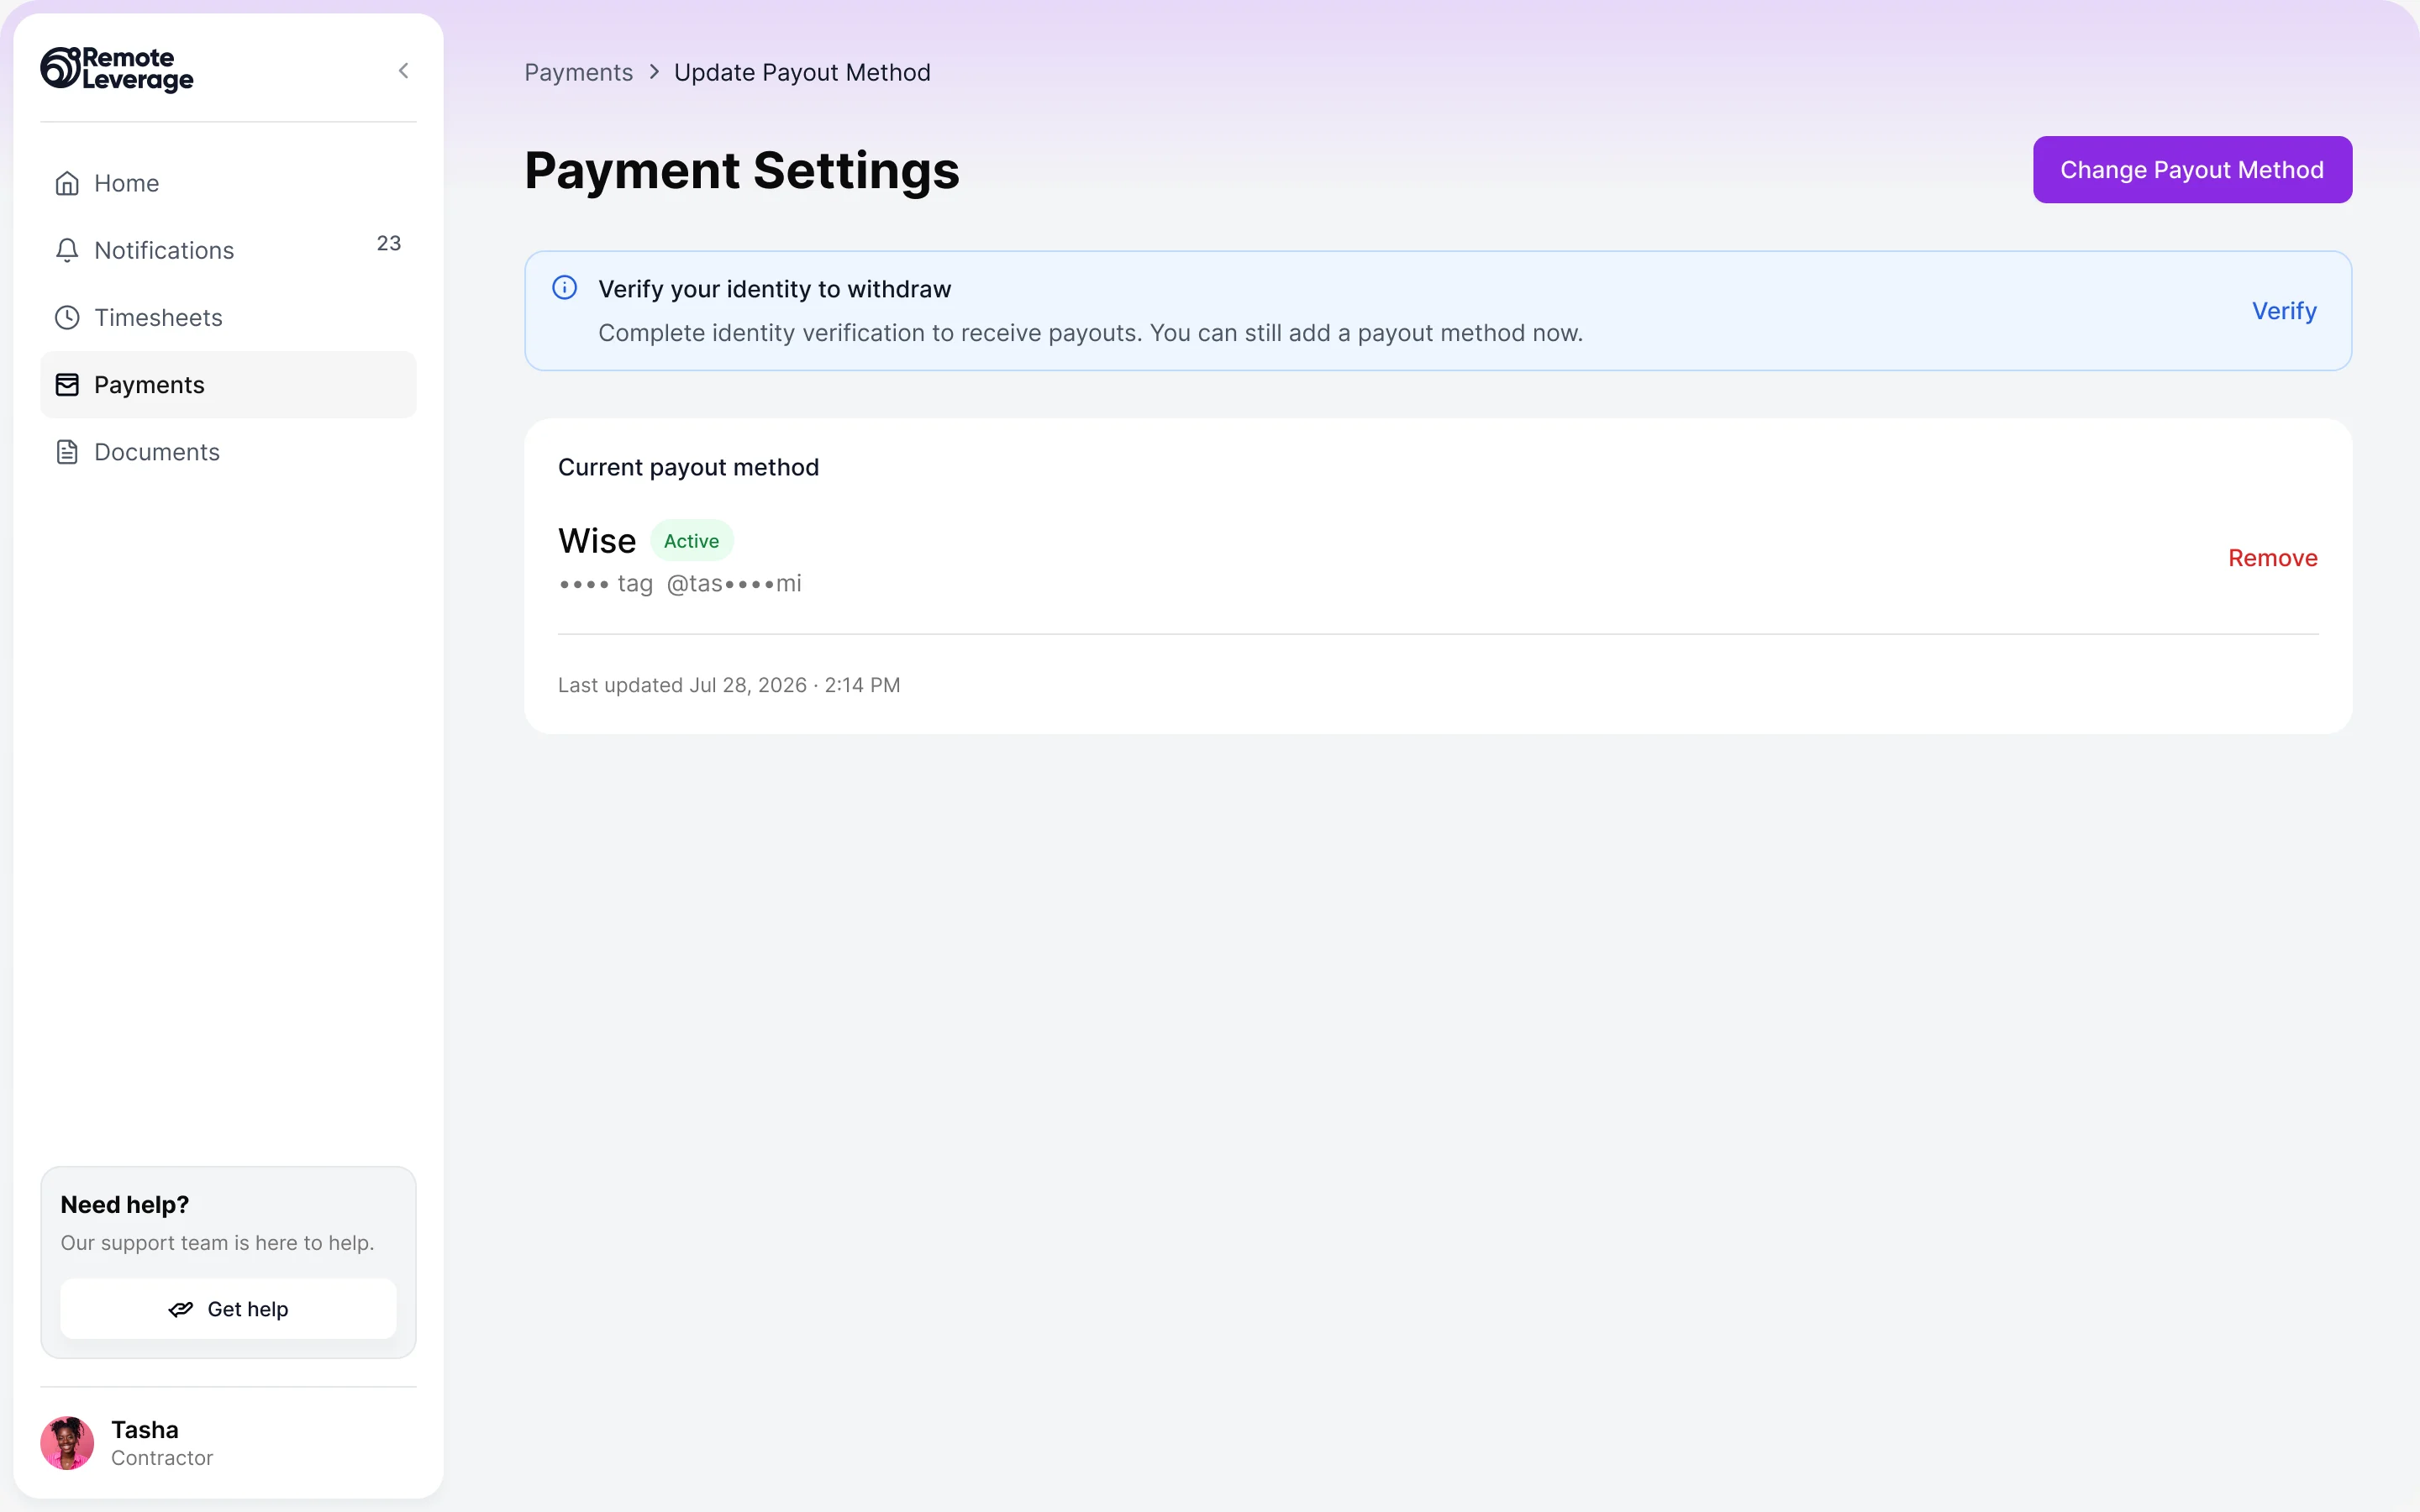Image resolution: width=2420 pixels, height=1512 pixels.
Task: Click Tasha's profile avatar
Action: point(67,1443)
